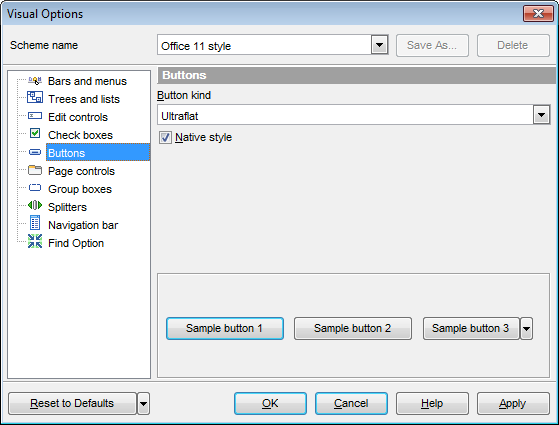
Task: Apply the visual changes
Action: pos(513,404)
